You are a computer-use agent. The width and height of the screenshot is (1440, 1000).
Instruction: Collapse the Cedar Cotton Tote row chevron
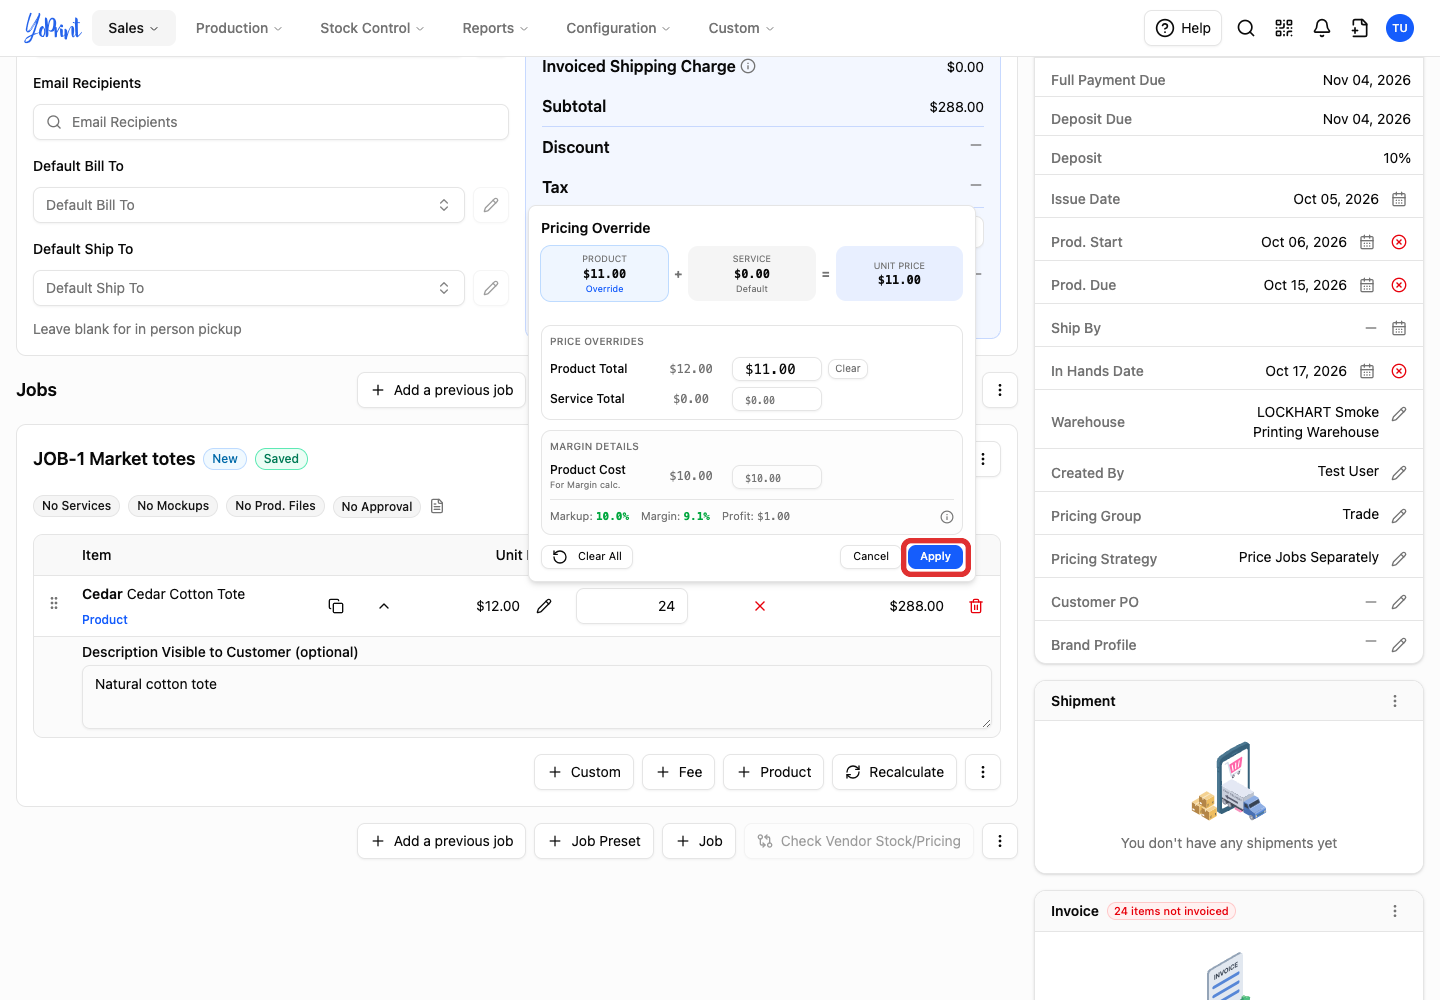click(x=384, y=606)
